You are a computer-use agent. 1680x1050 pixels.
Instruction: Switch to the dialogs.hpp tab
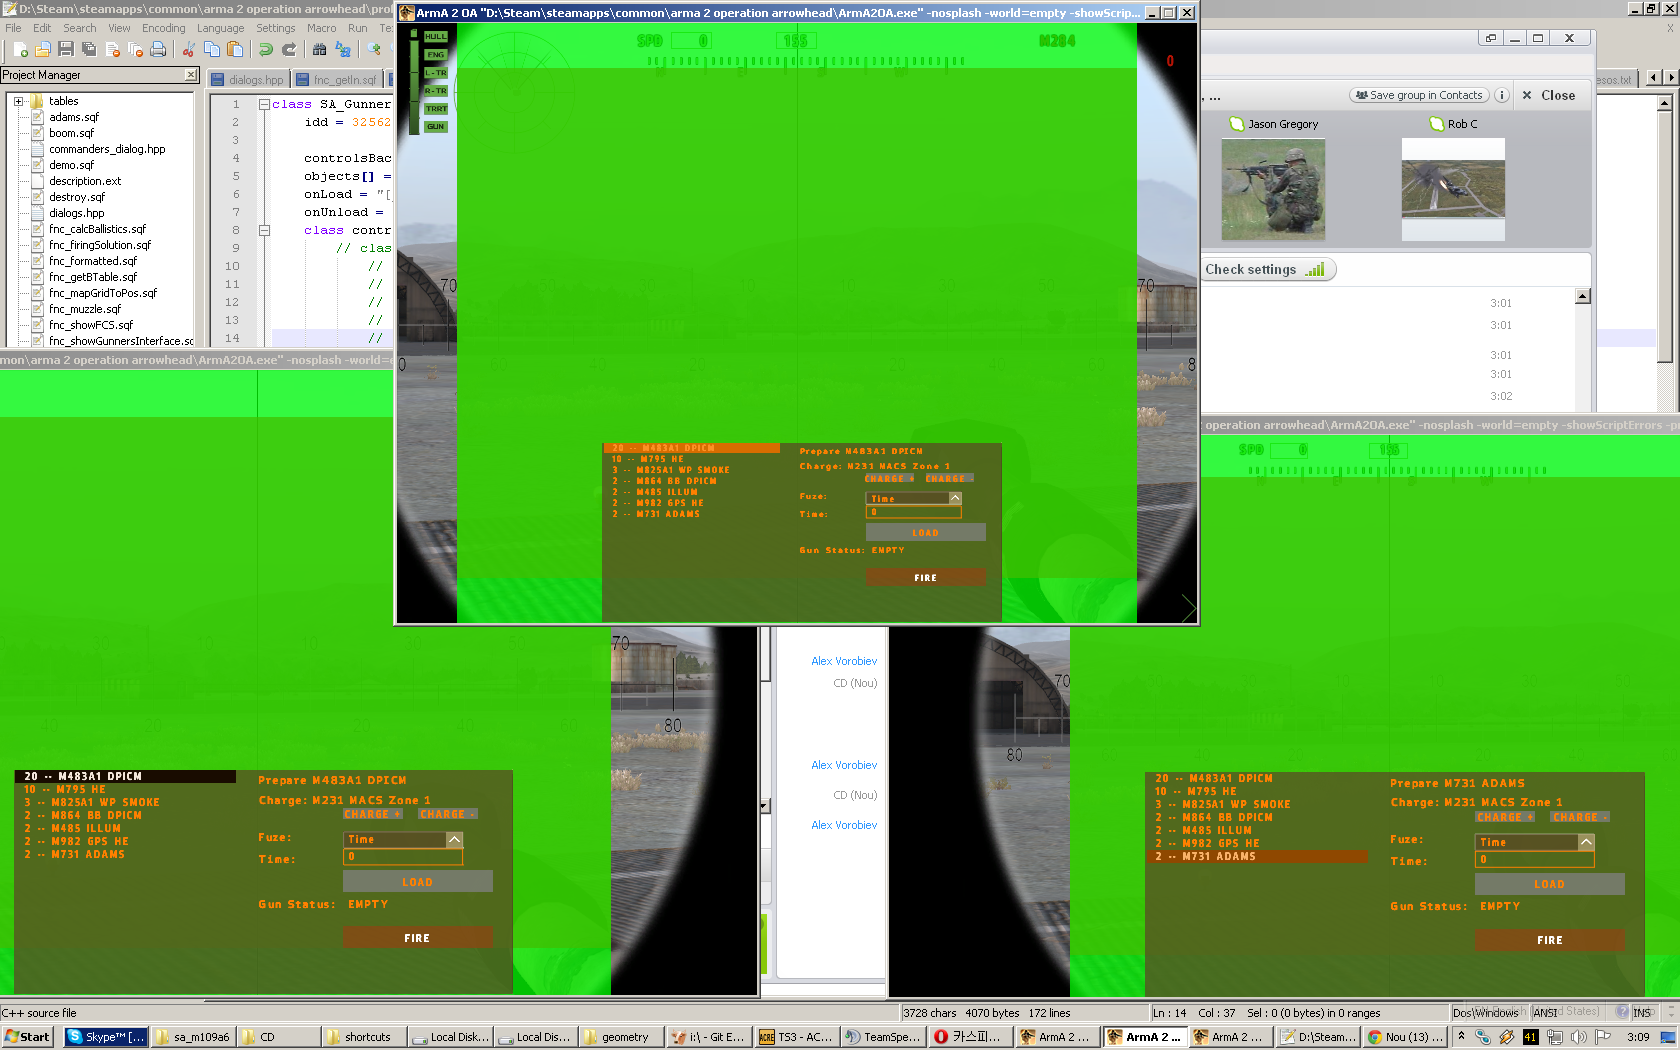[x=248, y=79]
